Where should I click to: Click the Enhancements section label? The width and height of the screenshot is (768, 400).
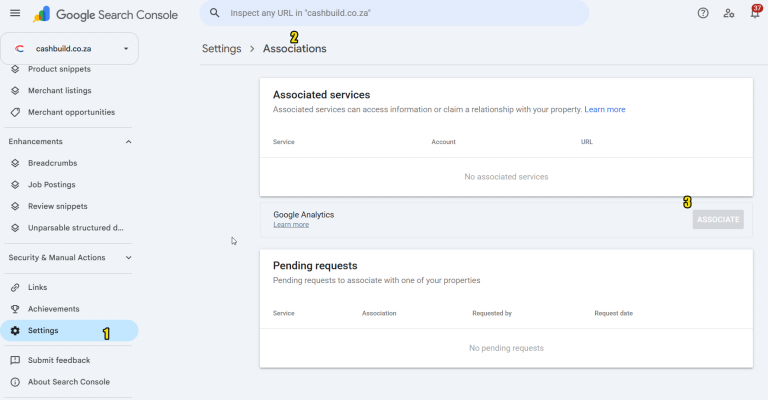click(35, 141)
